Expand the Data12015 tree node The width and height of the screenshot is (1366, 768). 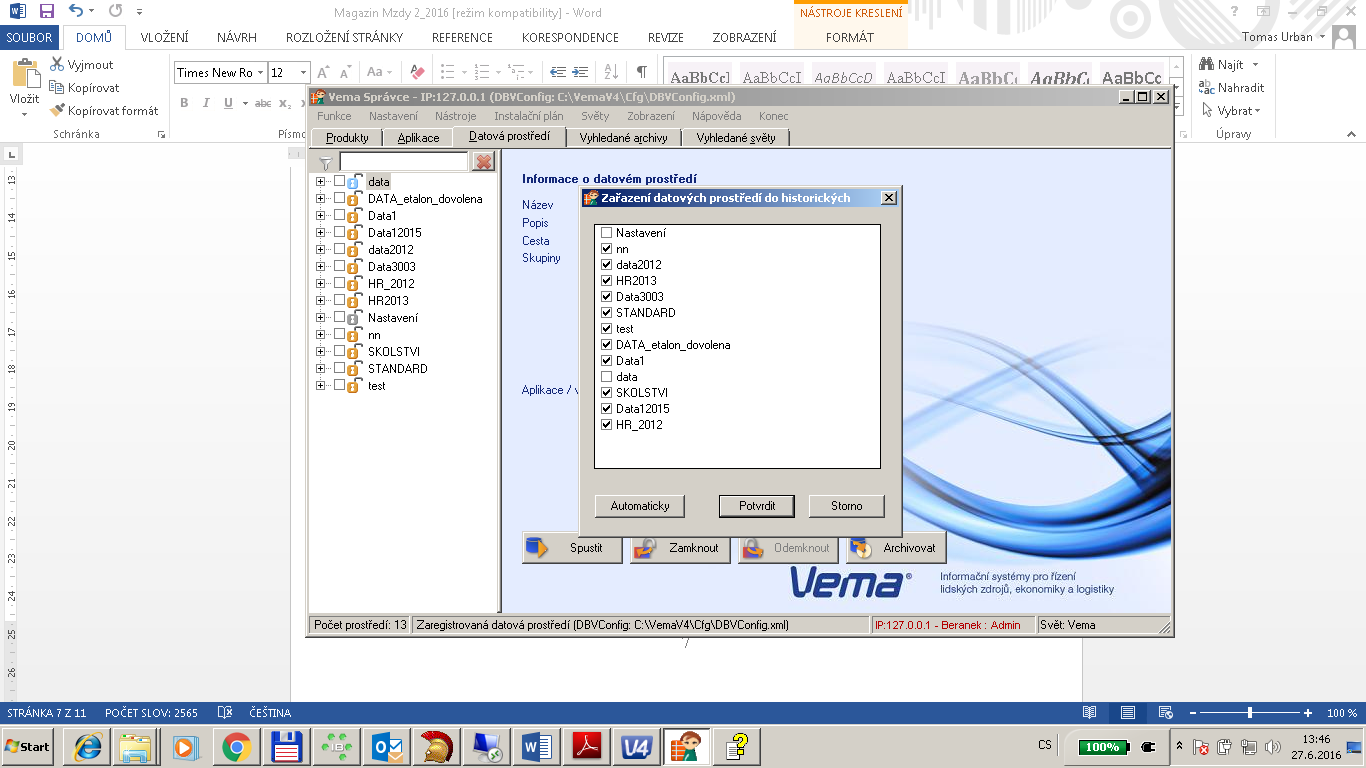[x=321, y=232]
